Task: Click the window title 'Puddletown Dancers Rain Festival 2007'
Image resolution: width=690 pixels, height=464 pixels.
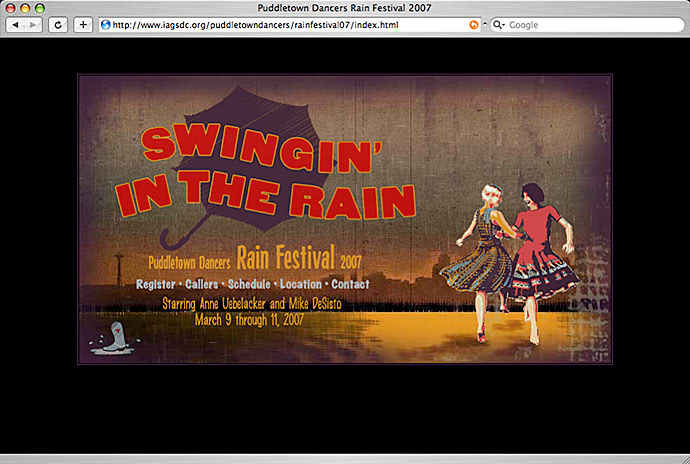Action: pyautogui.click(x=345, y=7)
